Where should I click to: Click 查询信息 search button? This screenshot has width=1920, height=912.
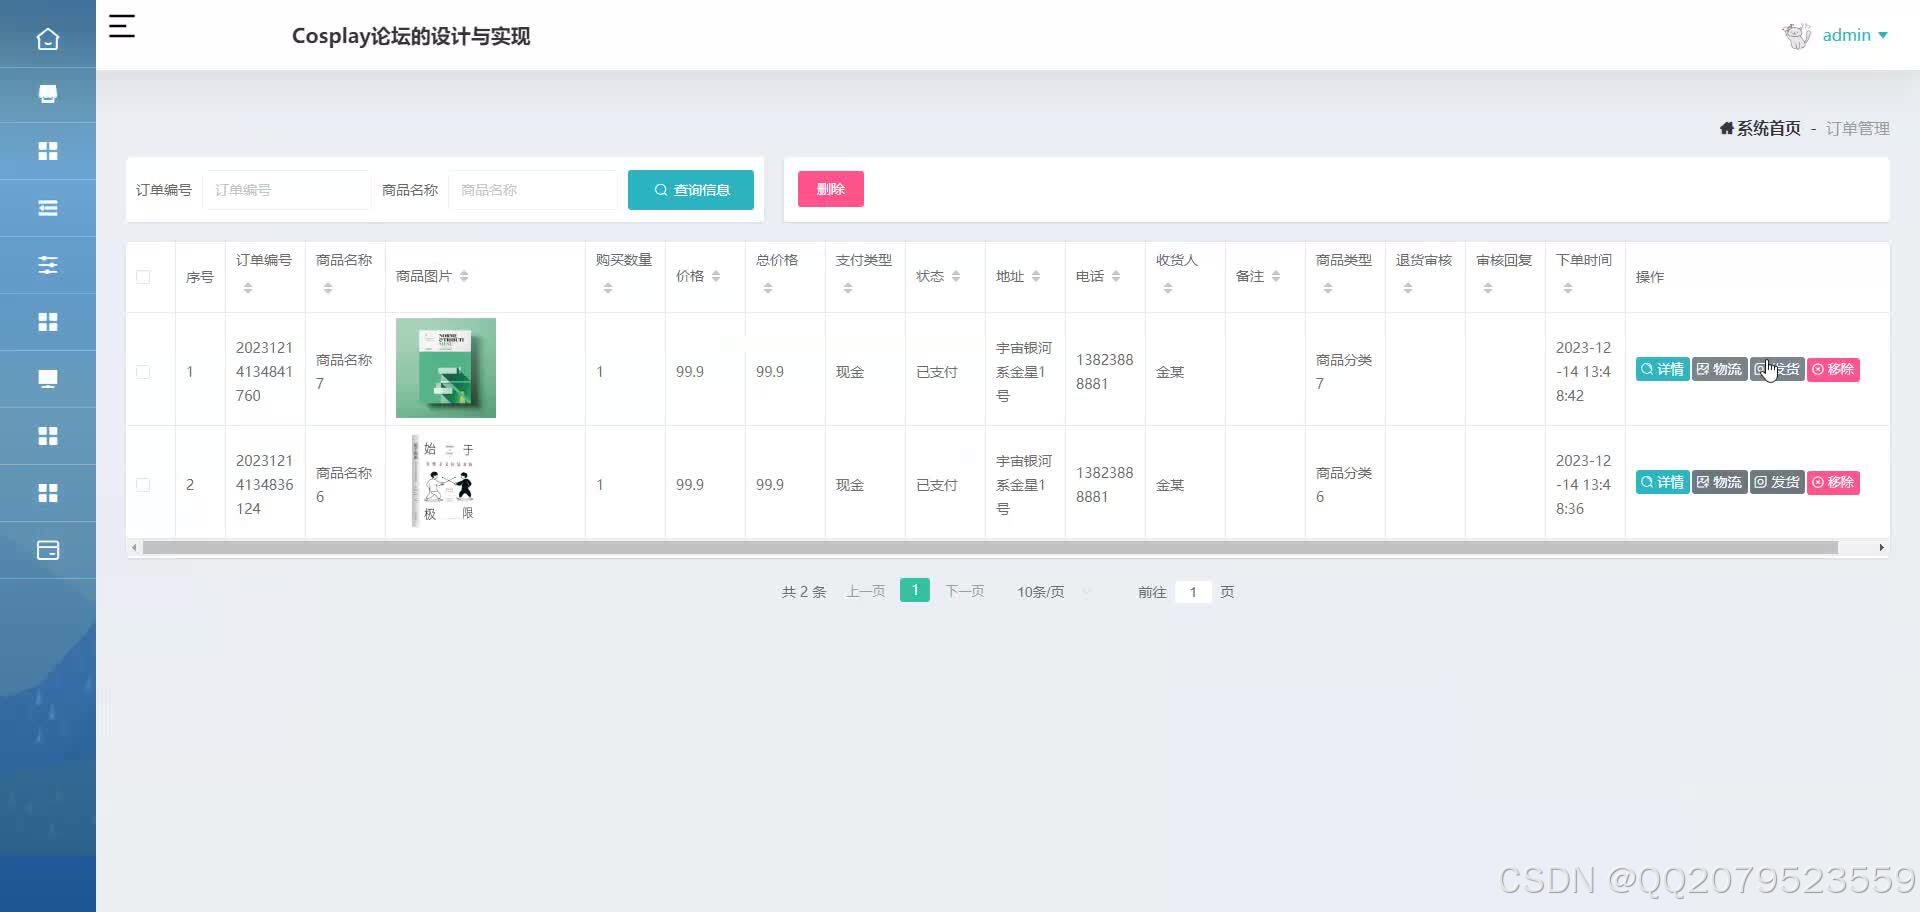(691, 190)
